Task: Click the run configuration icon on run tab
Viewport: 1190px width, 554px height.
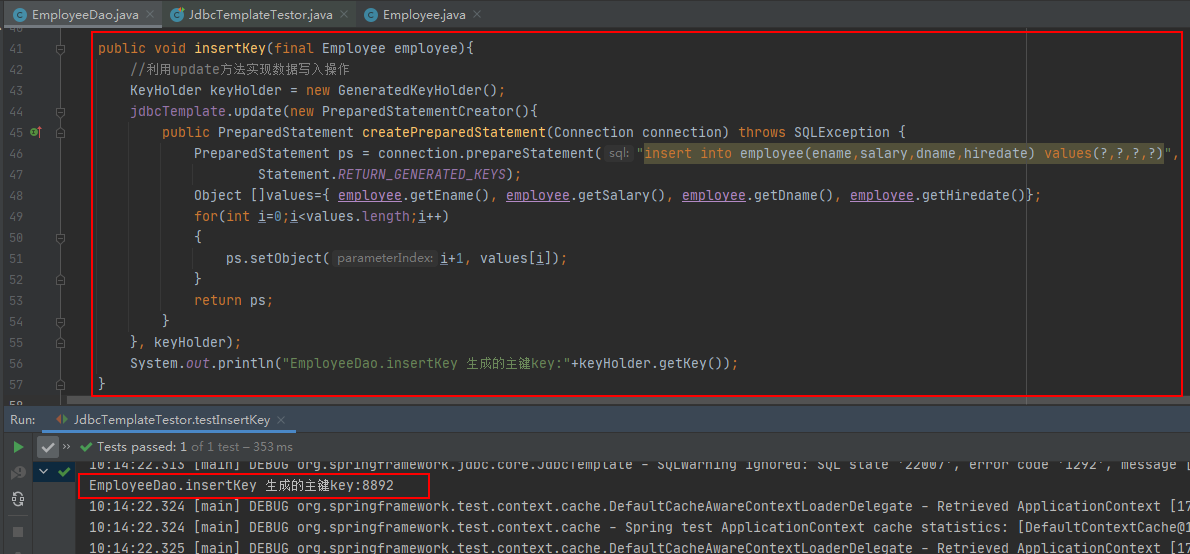Action: click(x=62, y=420)
